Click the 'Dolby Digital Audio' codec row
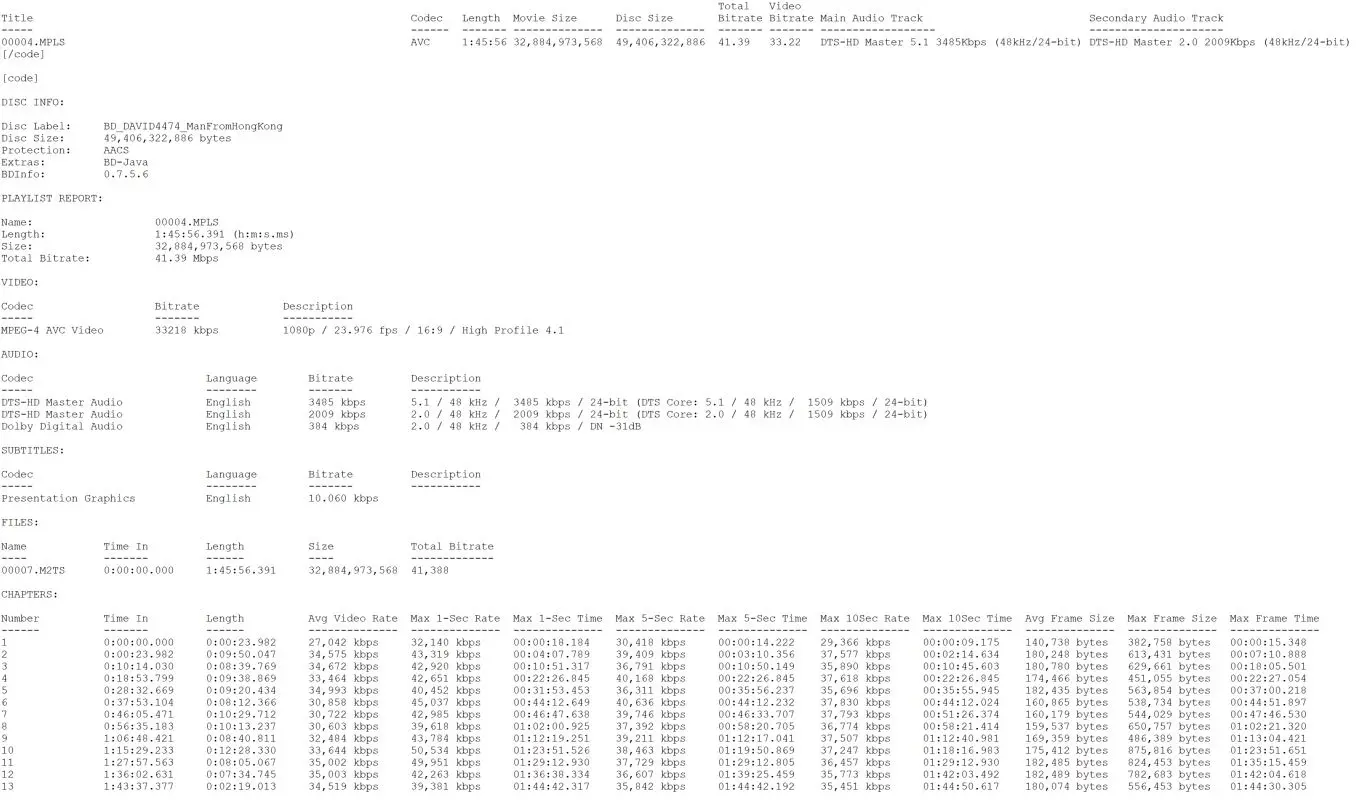1359x804 pixels. [x=62, y=426]
